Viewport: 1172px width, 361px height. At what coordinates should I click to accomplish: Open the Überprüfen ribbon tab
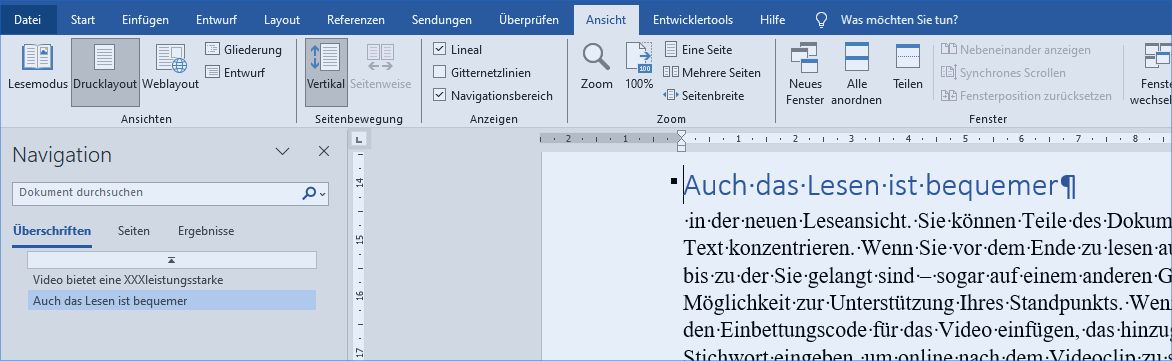pyautogui.click(x=528, y=19)
